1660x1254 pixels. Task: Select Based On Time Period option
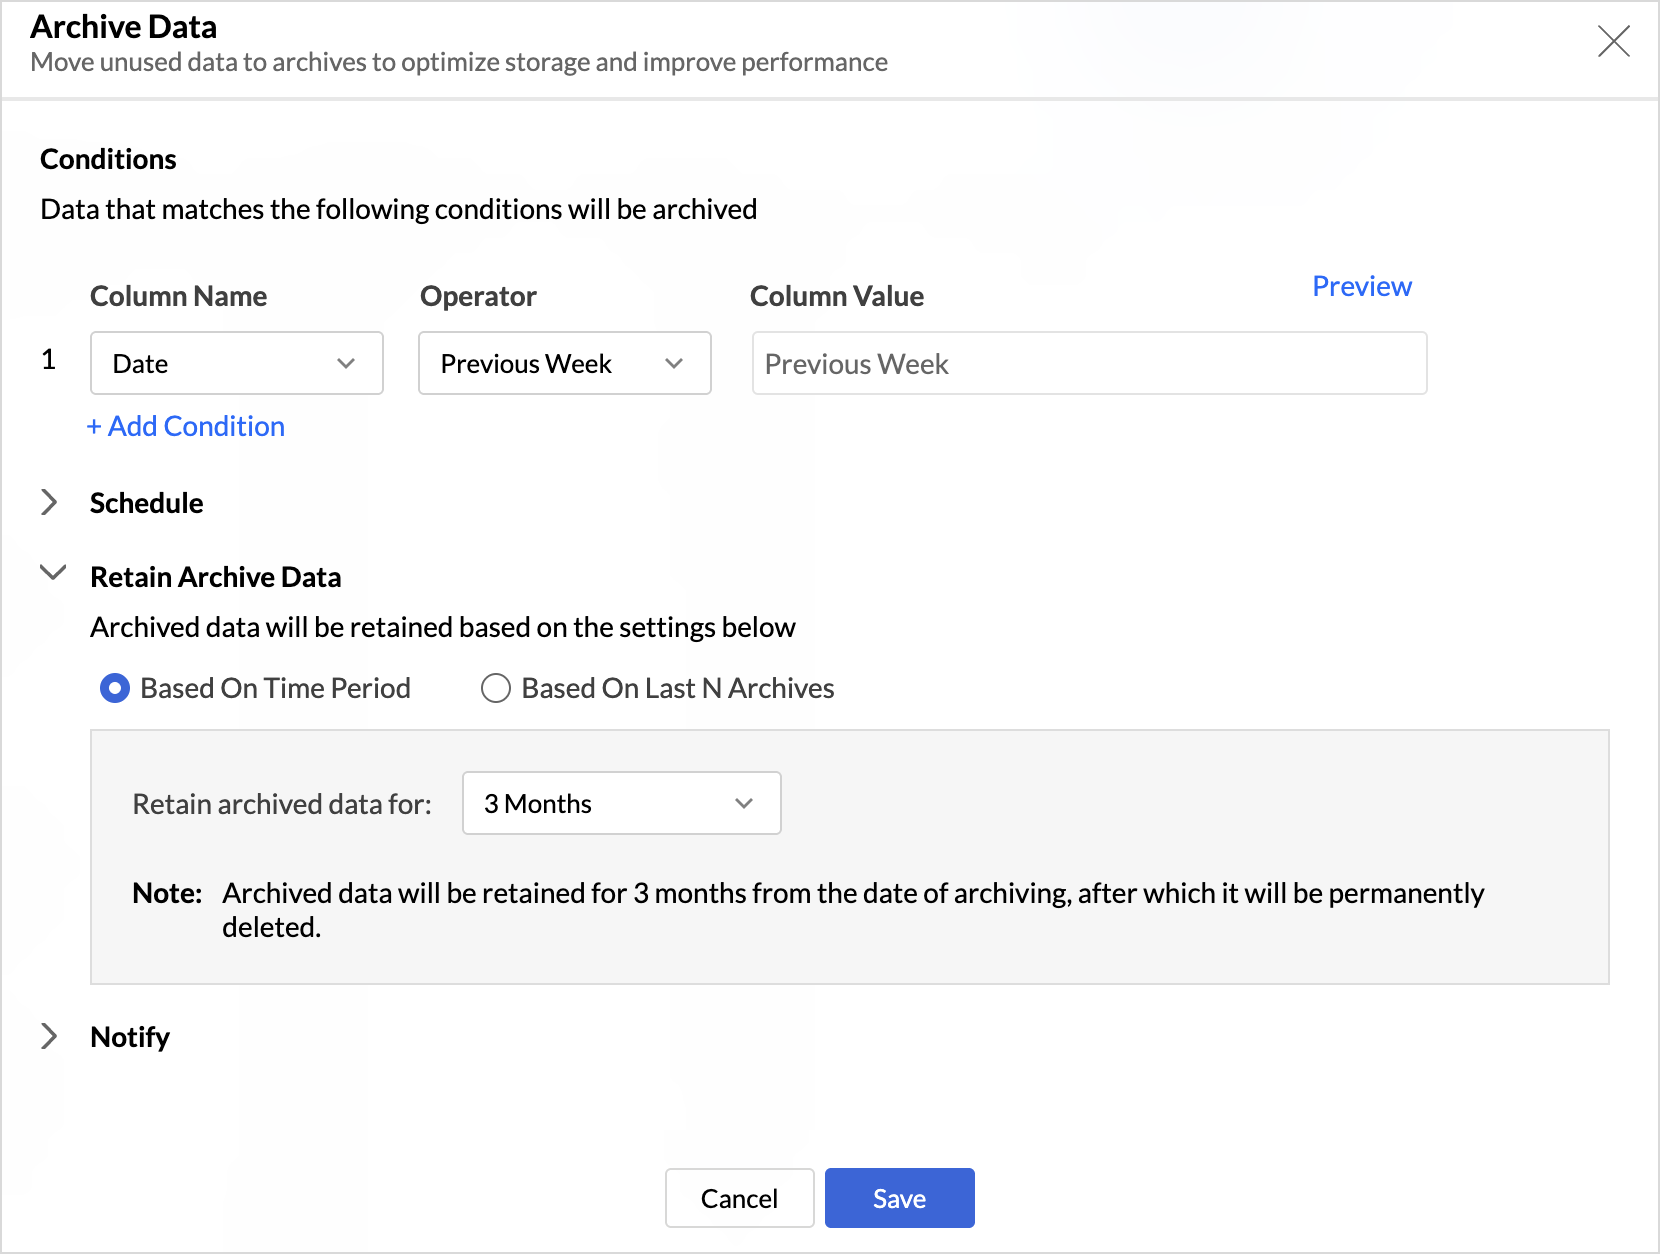pos(115,688)
